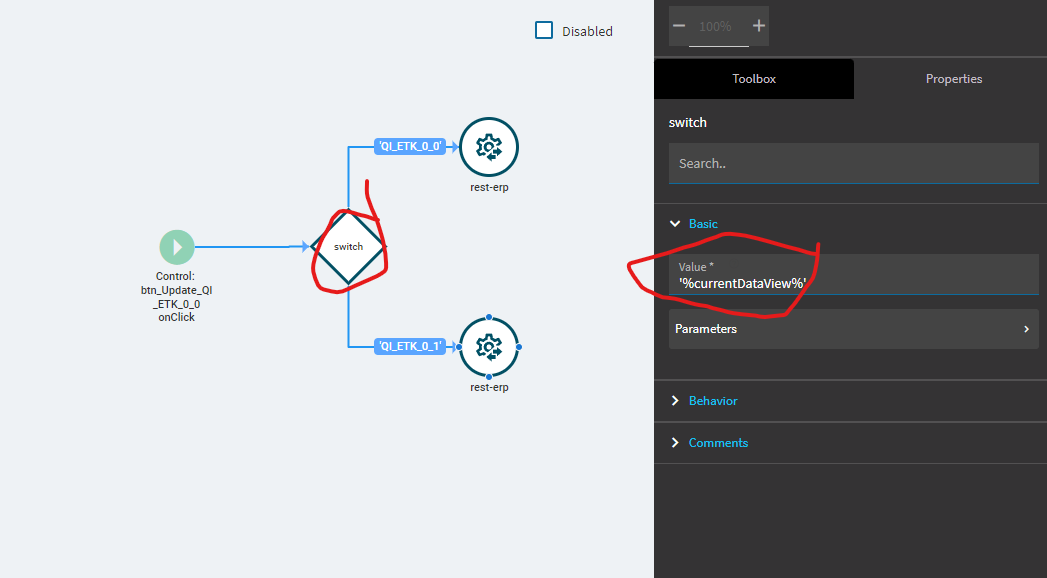1047x578 pixels.
Task: Switch to the Properties tab
Action: [954, 79]
